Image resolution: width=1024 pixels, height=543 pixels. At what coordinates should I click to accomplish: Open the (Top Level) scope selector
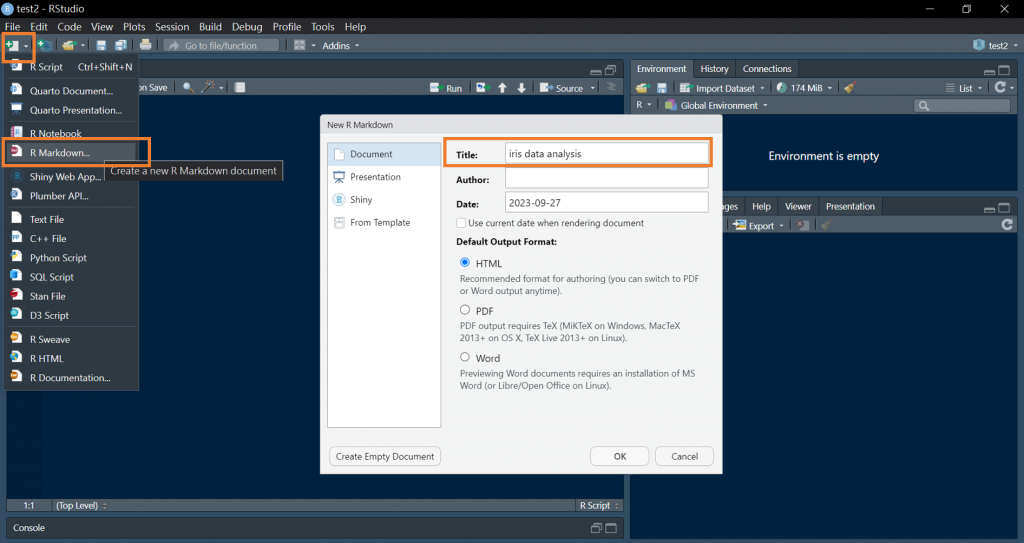pos(81,505)
